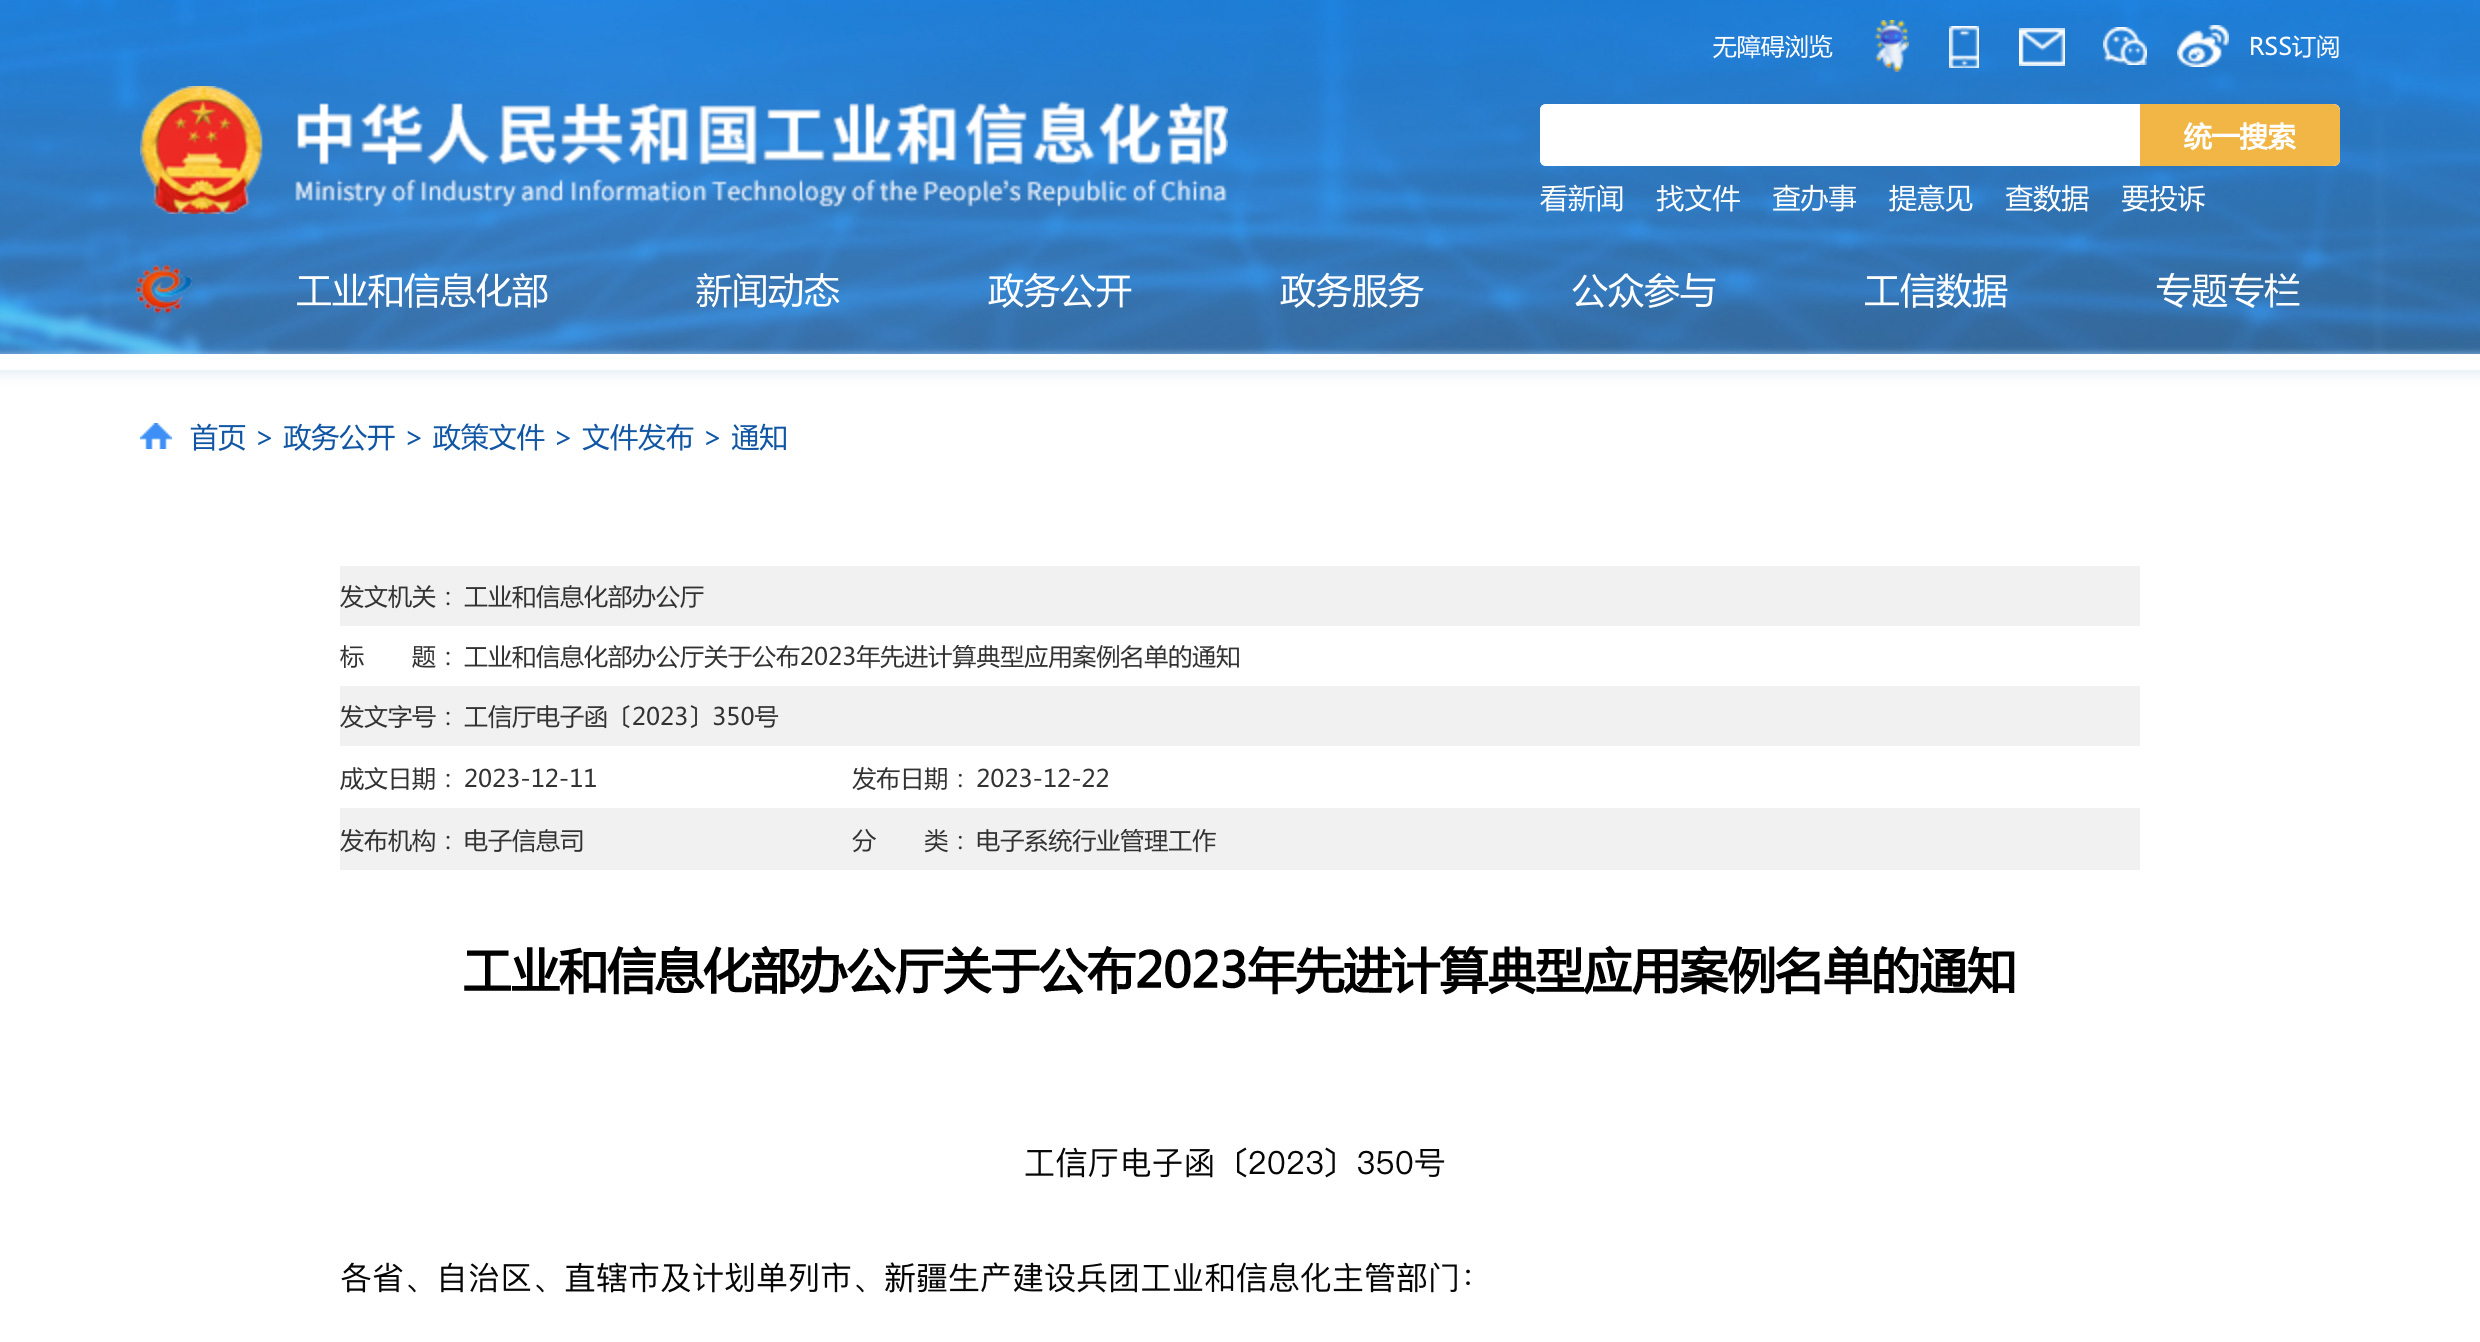2480x1342 pixels.
Task: Open the Weibo icon in the header
Action: pos(2202,47)
